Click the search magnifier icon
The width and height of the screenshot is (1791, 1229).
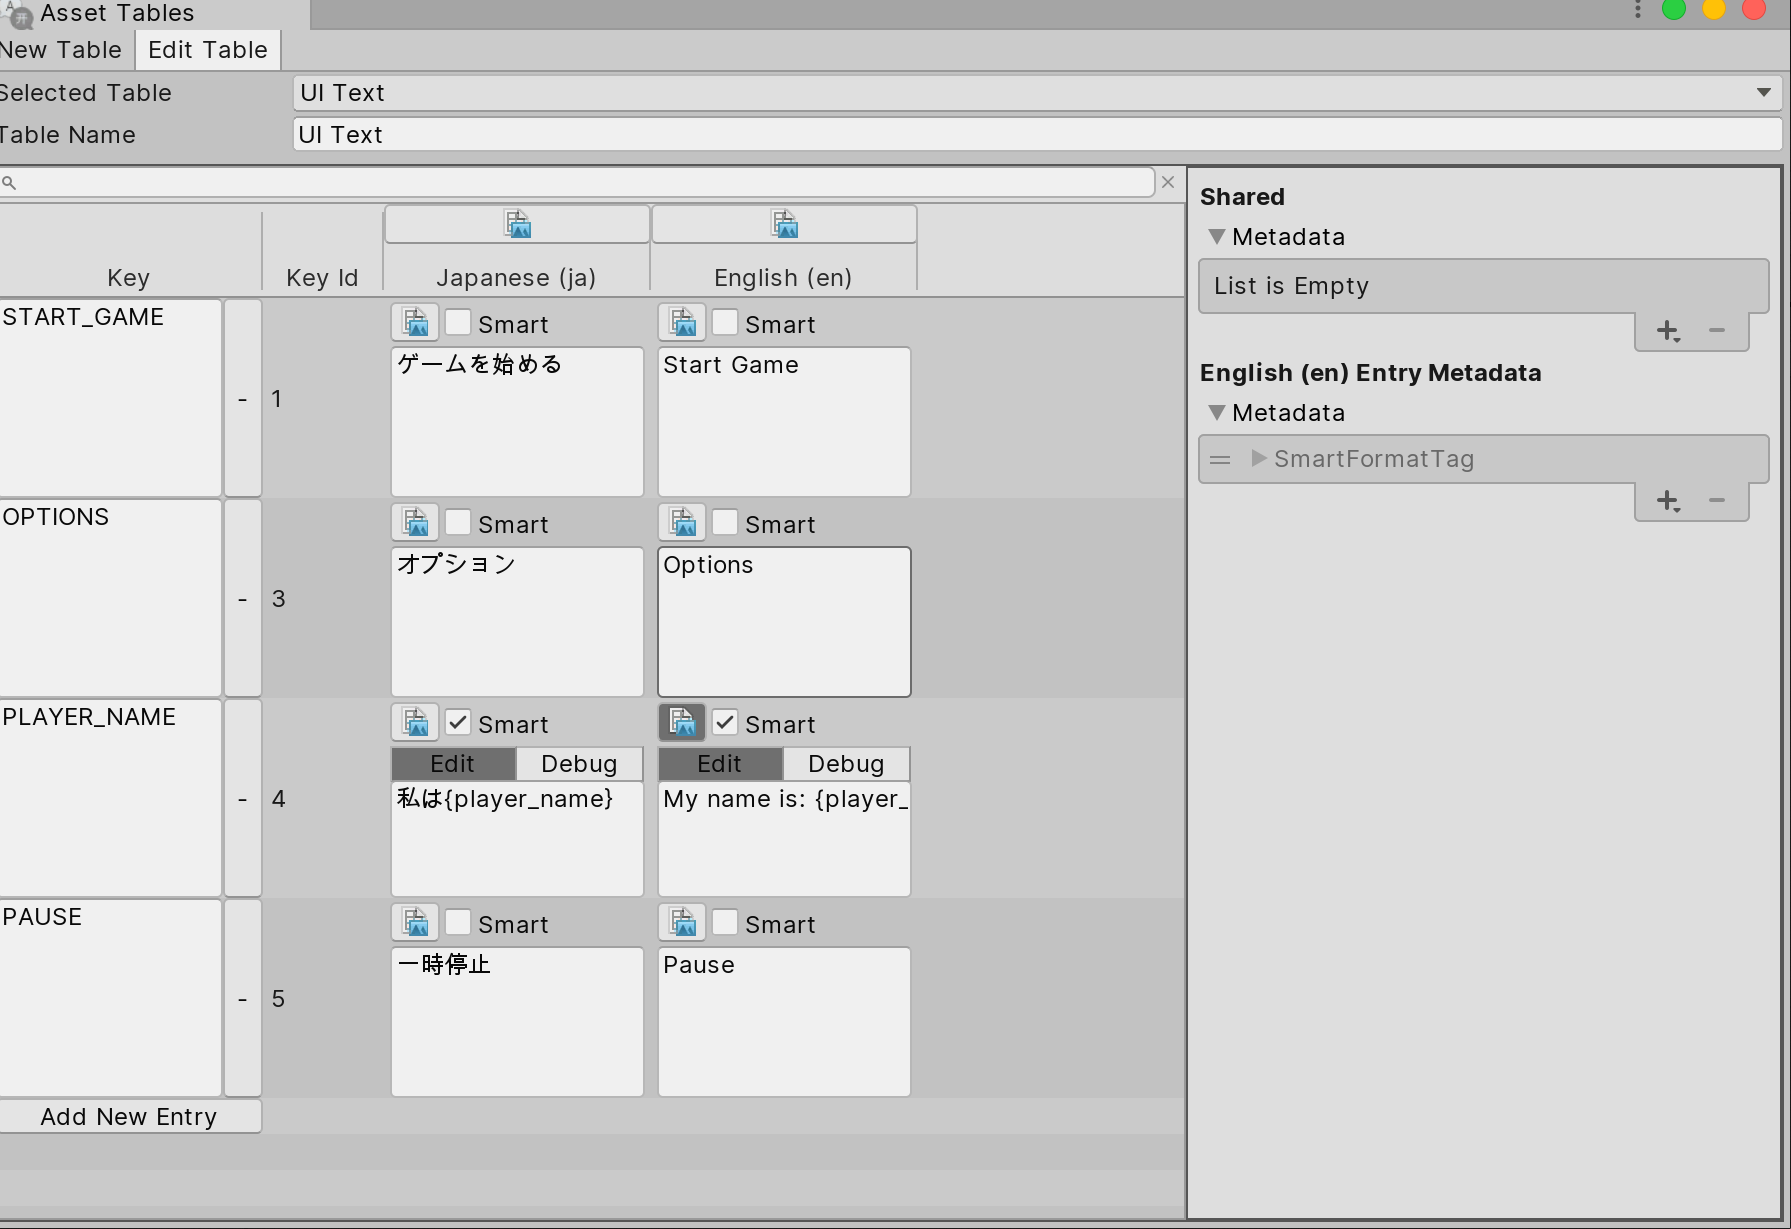click(10, 182)
